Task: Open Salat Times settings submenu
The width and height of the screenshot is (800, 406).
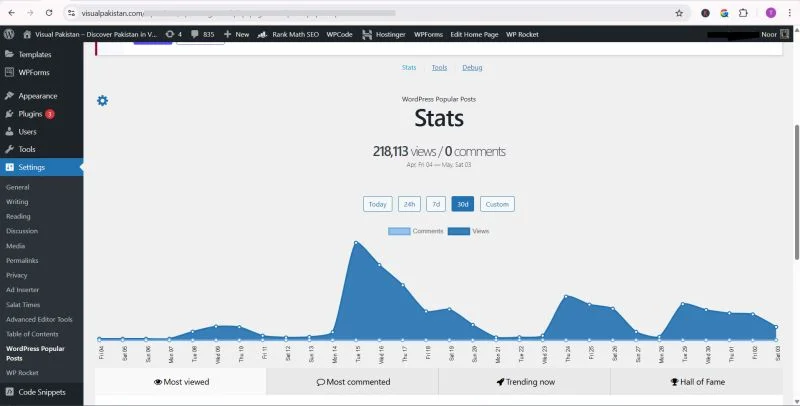Action: click(23, 304)
